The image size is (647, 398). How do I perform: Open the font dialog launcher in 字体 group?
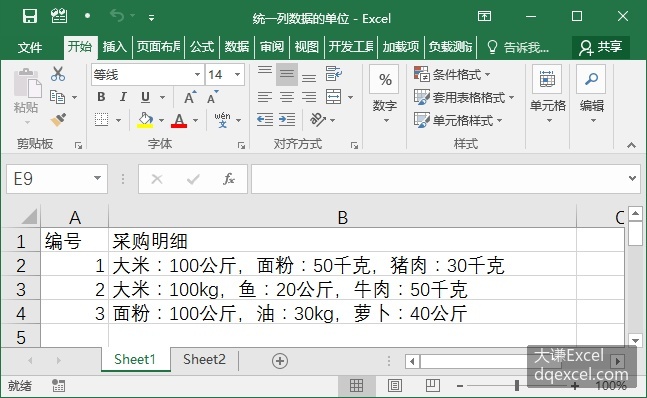(x=241, y=146)
